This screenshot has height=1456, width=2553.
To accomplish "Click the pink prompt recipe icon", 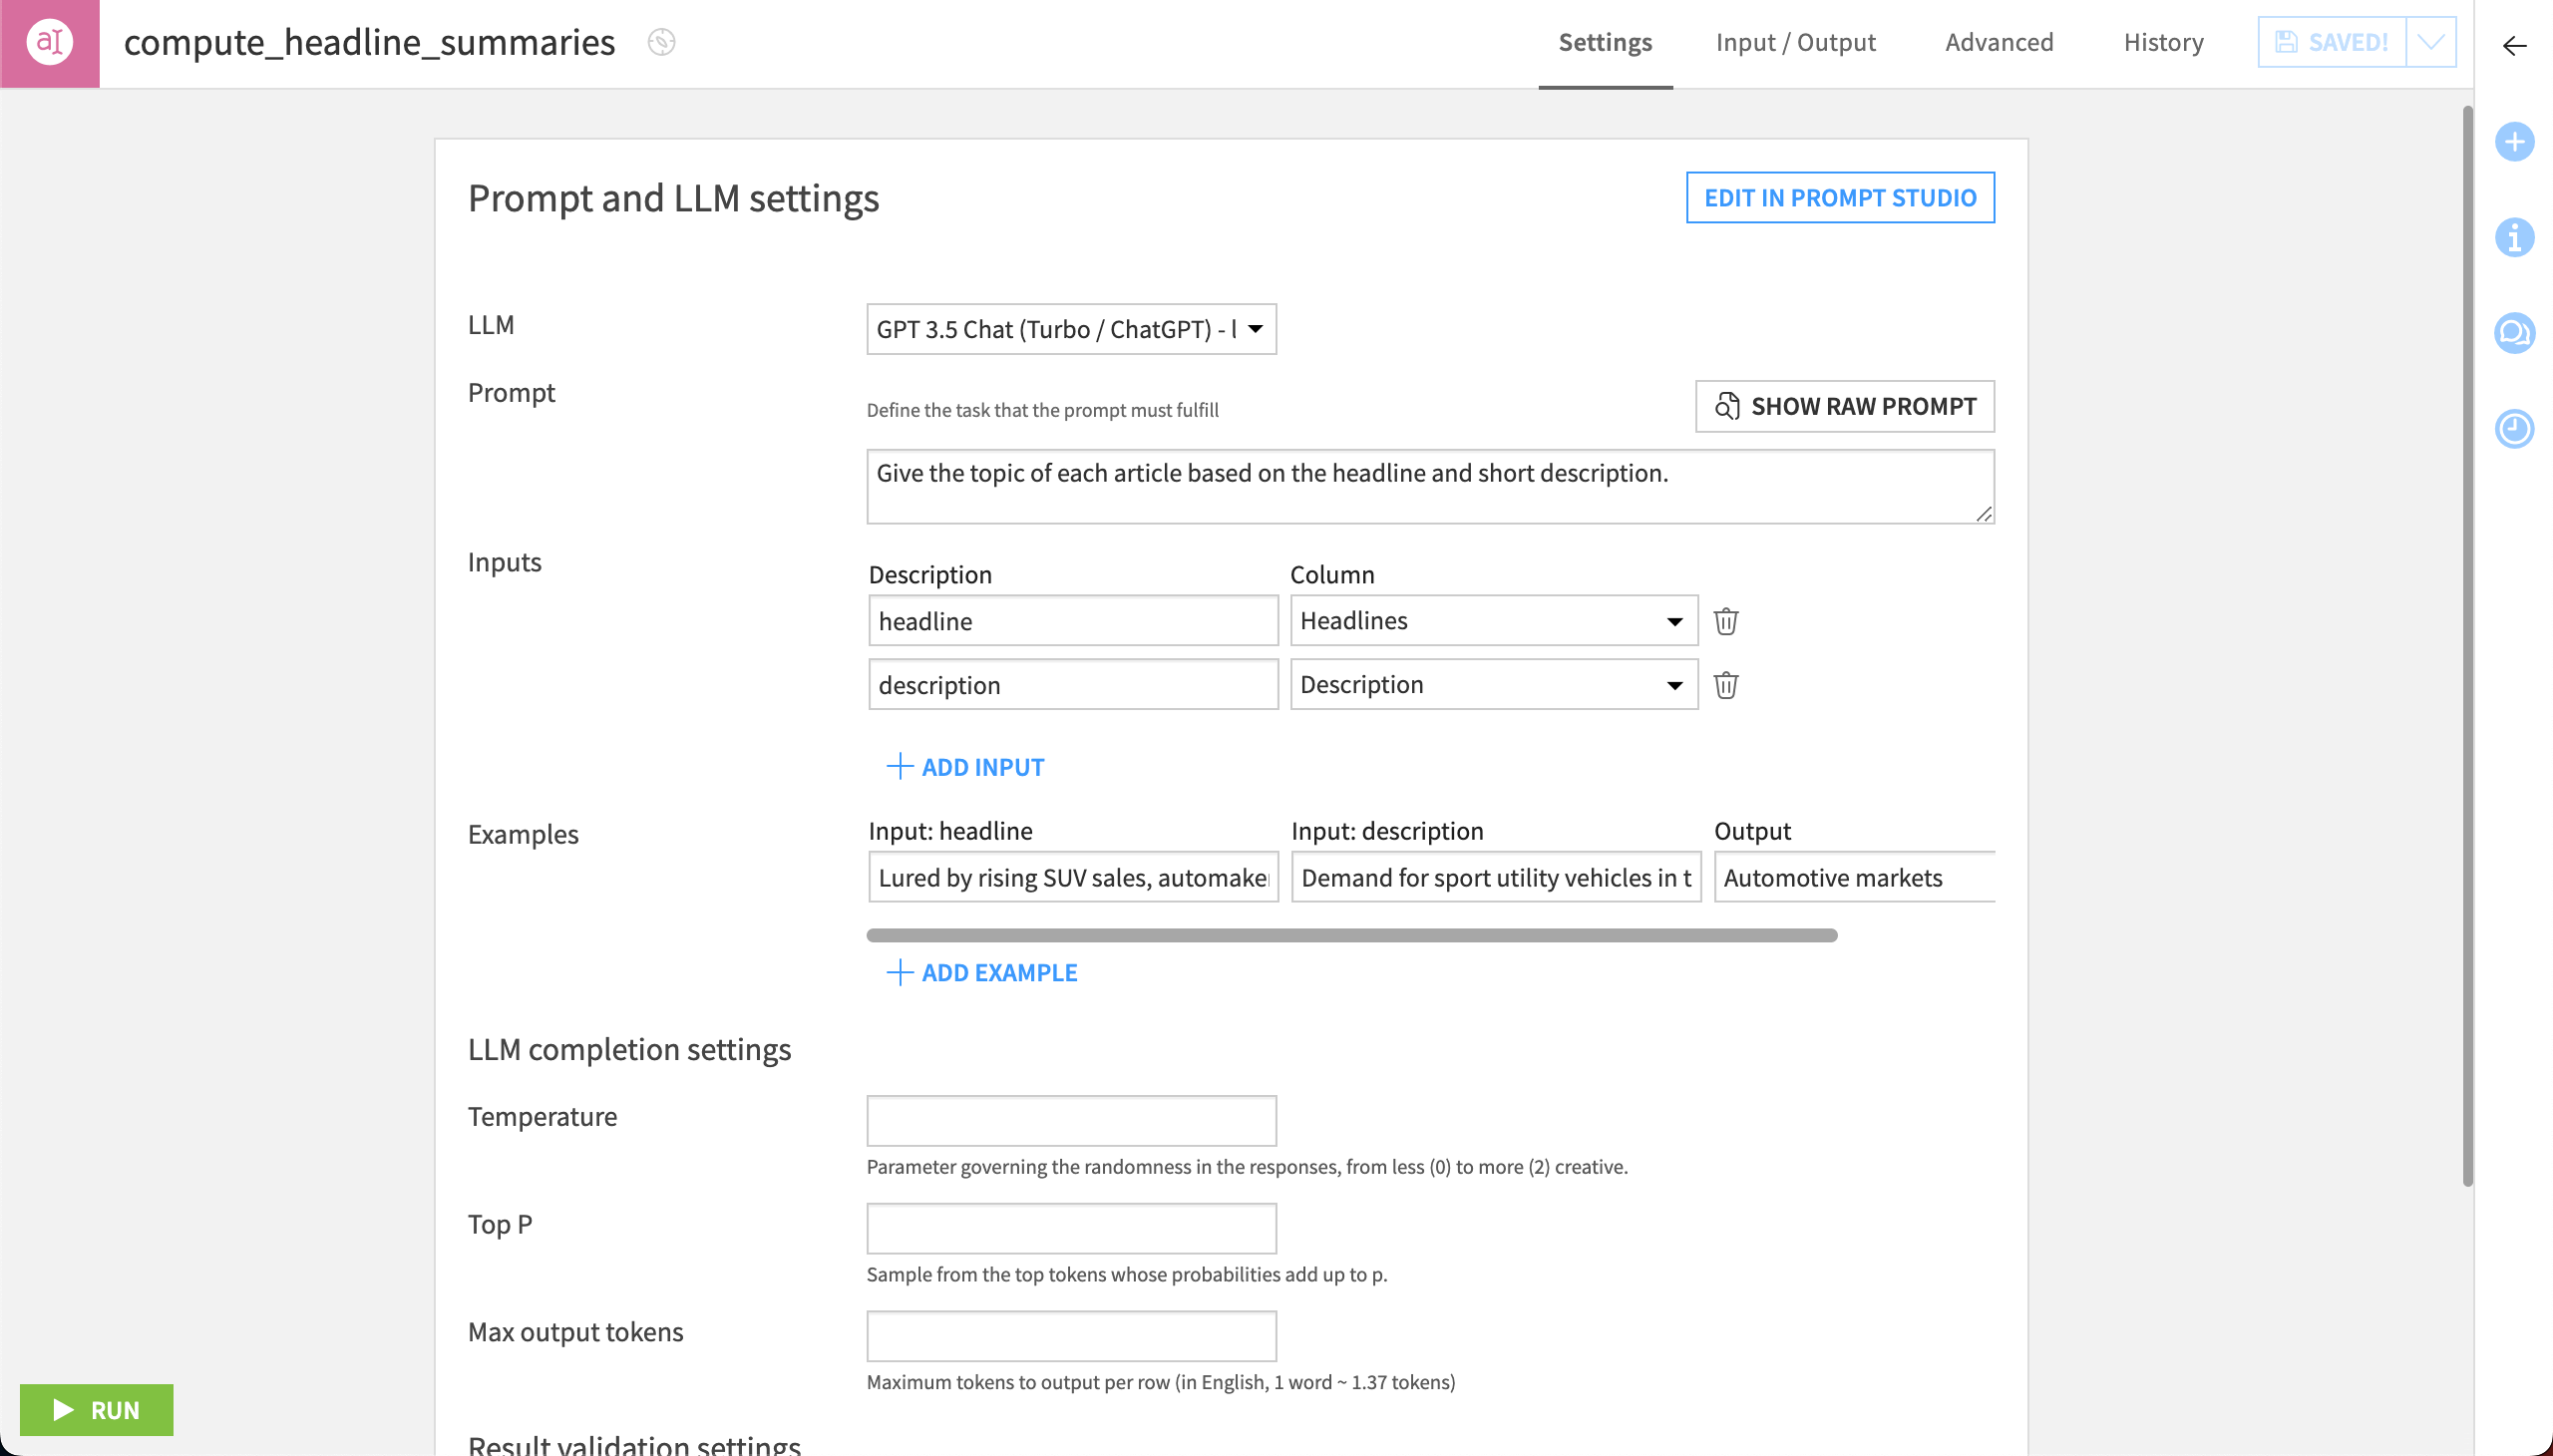I will pos(50,42).
